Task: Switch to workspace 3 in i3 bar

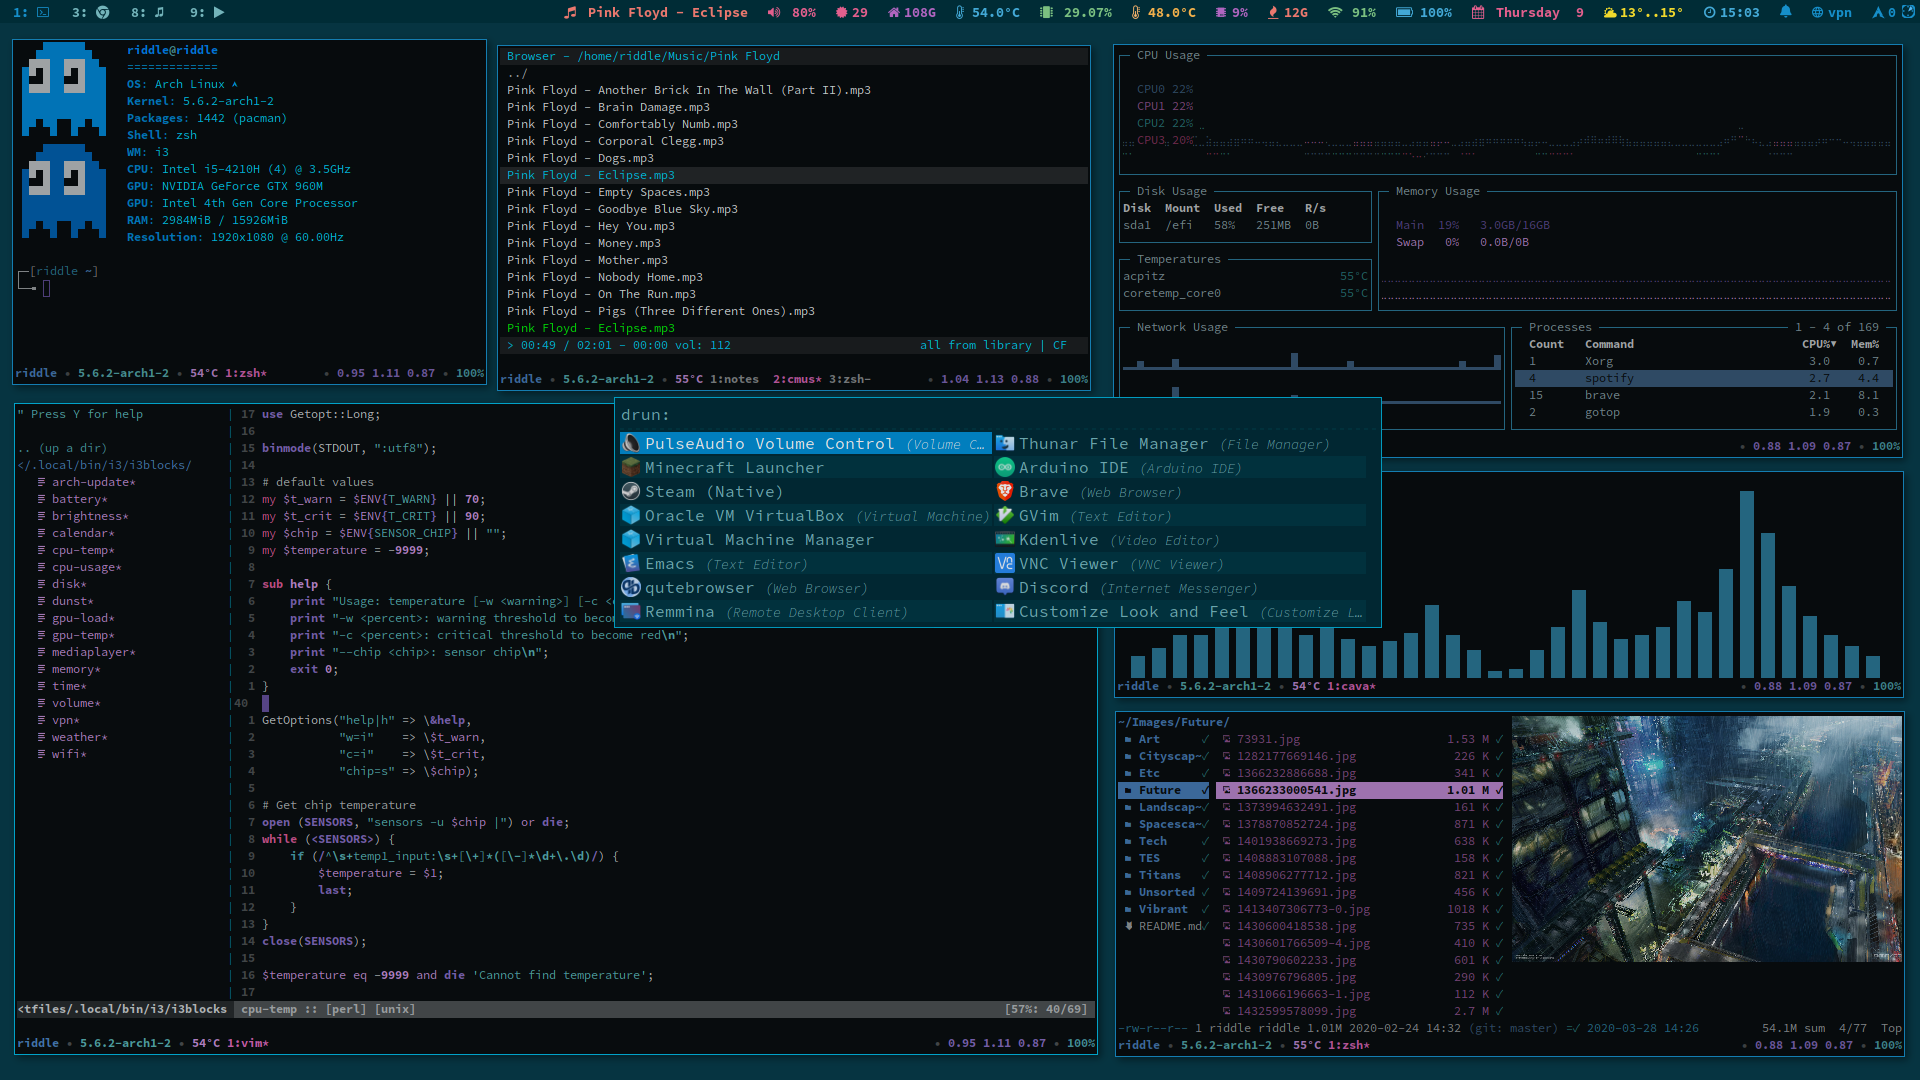Action: (x=90, y=13)
